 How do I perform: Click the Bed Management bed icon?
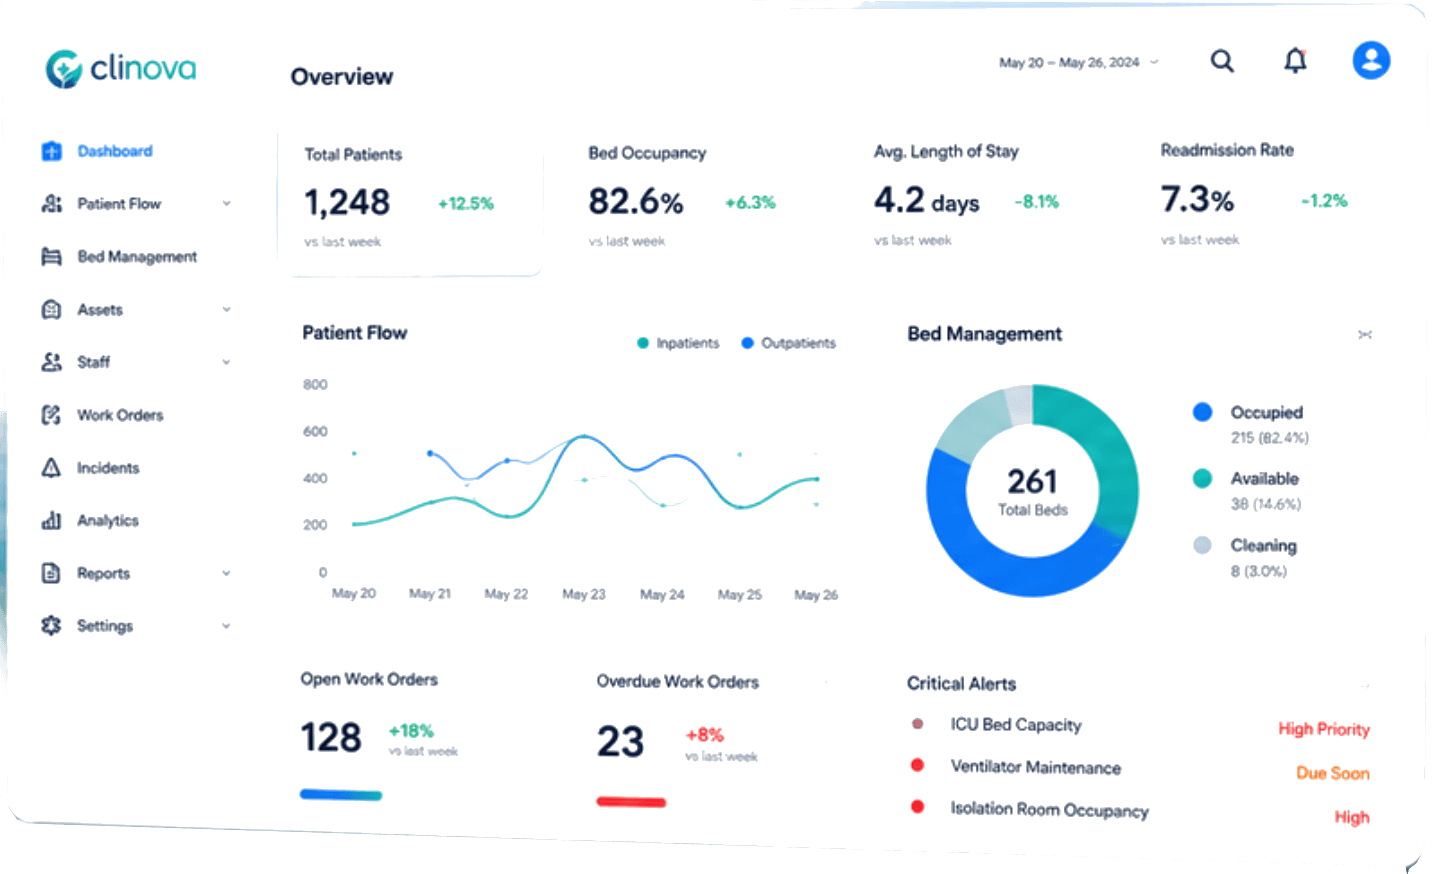point(52,257)
